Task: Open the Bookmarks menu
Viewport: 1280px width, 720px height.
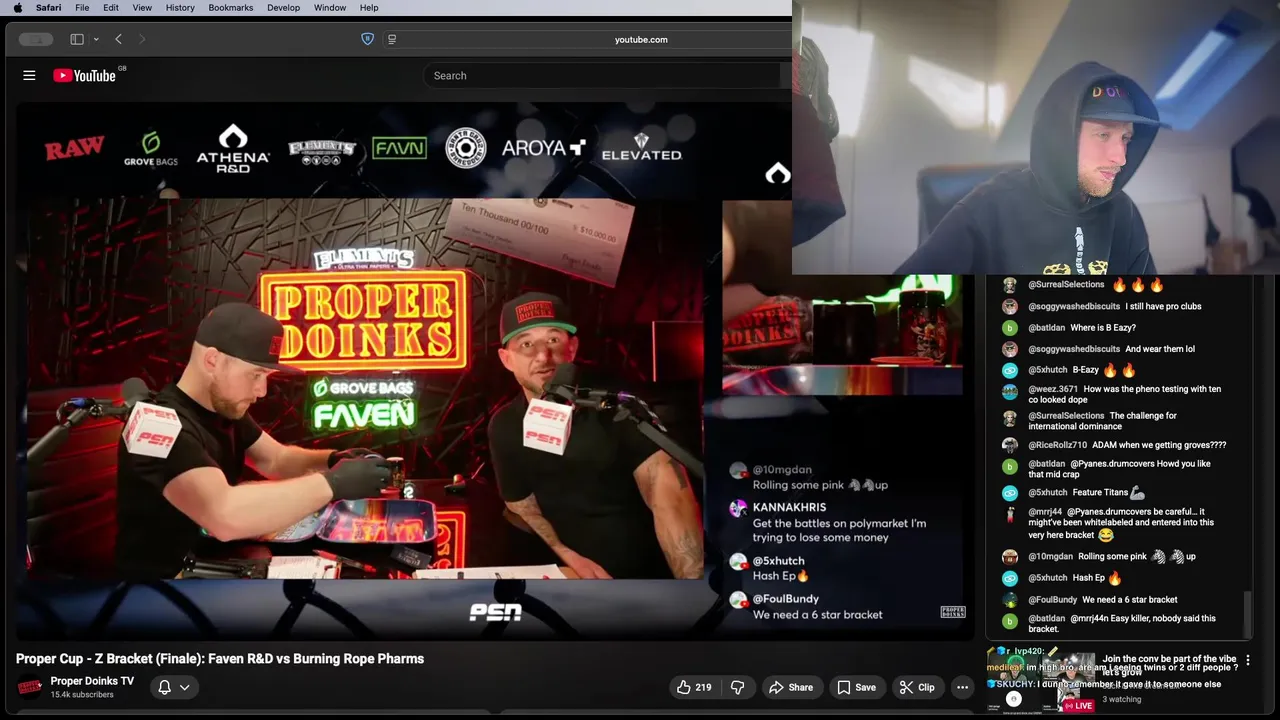Action: [x=230, y=7]
